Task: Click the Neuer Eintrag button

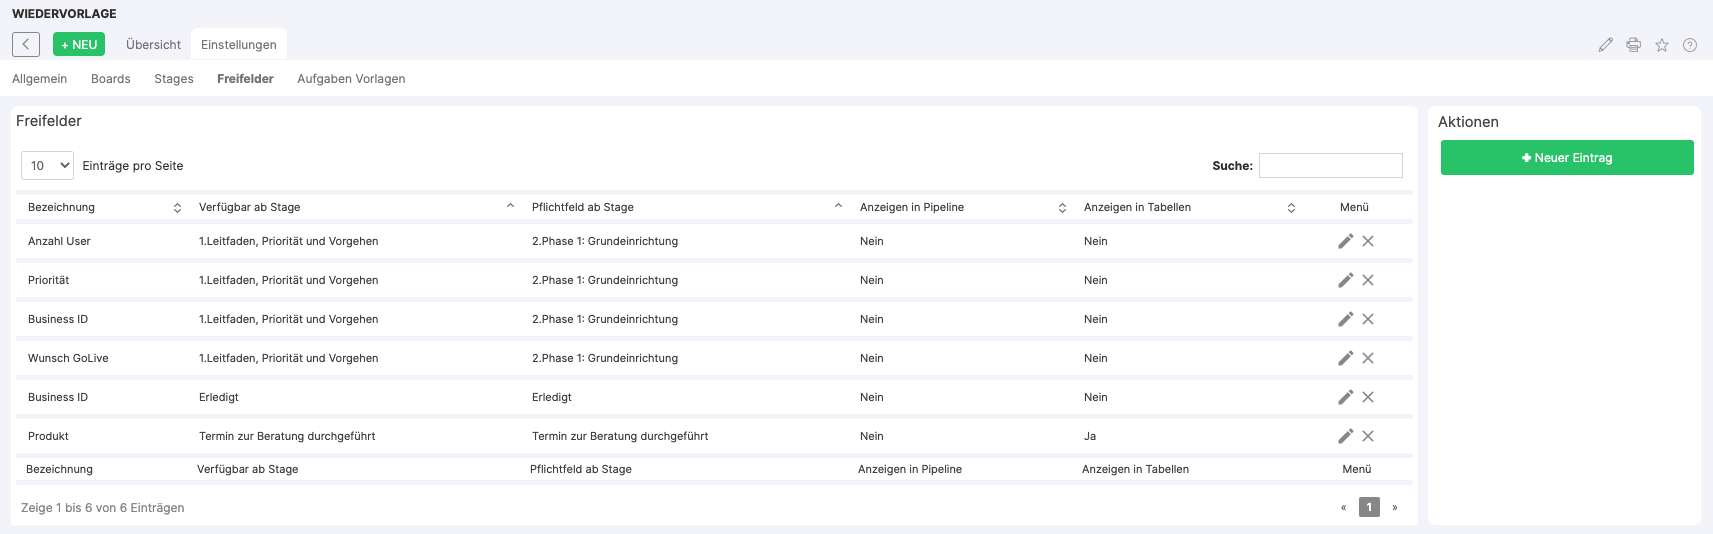Action: pos(1566,158)
